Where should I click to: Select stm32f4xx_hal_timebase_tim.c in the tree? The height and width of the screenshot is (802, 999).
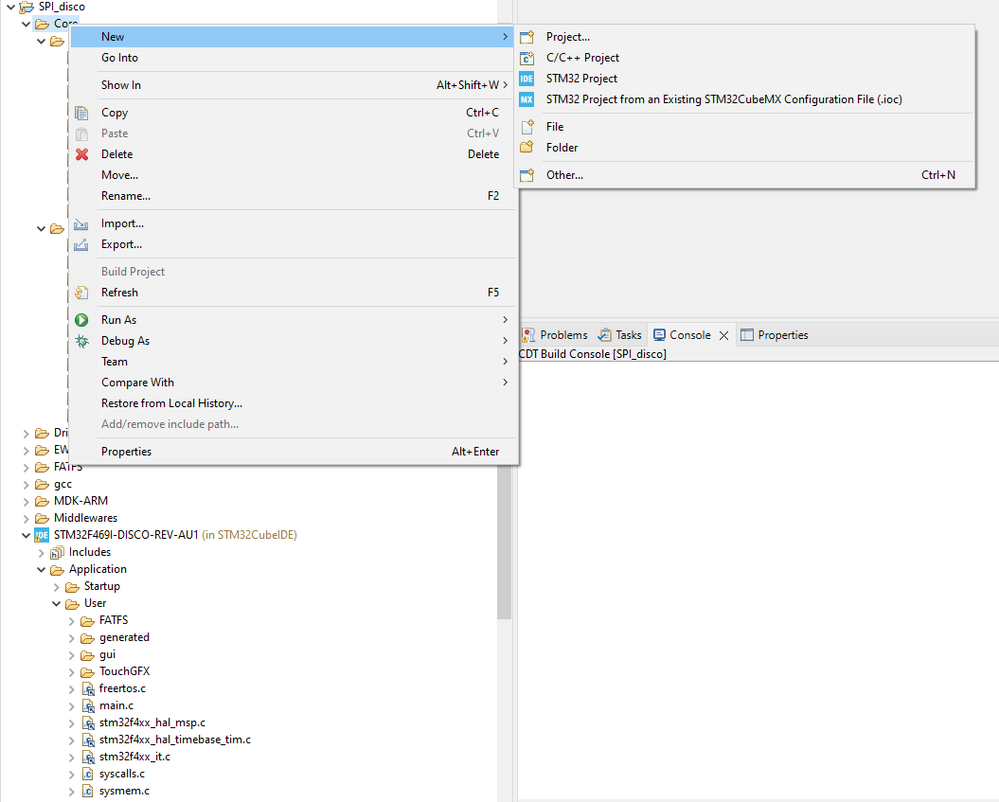pos(175,740)
